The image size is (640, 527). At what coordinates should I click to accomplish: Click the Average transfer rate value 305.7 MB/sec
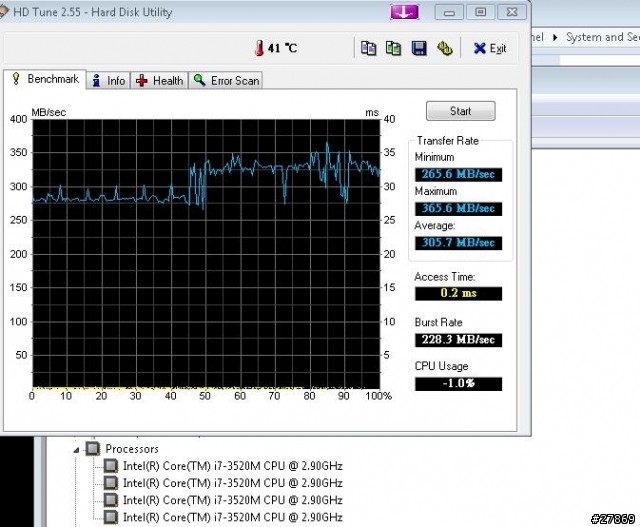pyautogui.click(x=458, y=243)
